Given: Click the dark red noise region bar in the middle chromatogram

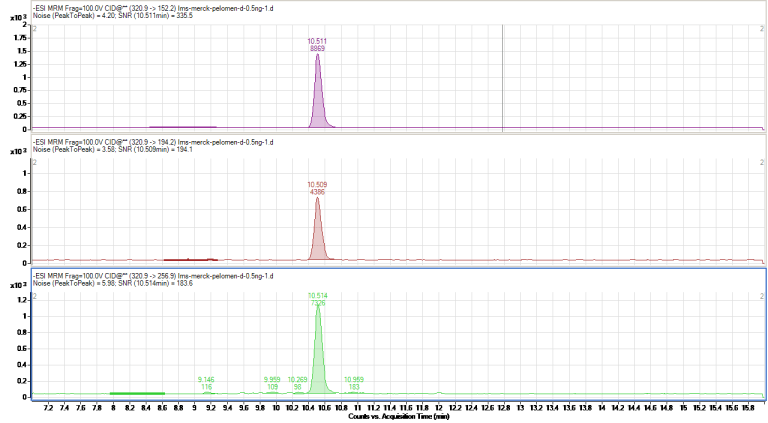Looking at the screenshot, I should tap(191, 259).
